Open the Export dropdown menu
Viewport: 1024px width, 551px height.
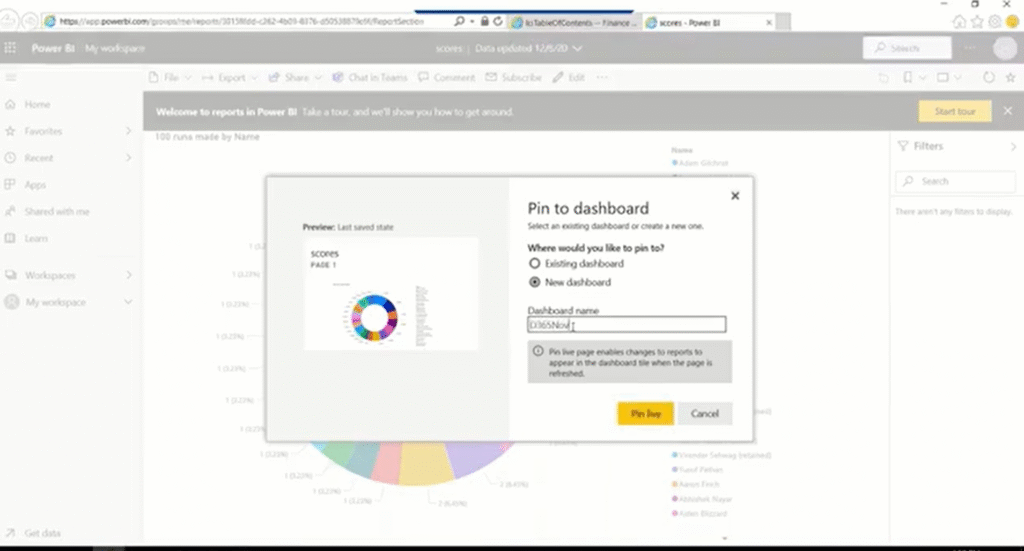coord(231,77)
